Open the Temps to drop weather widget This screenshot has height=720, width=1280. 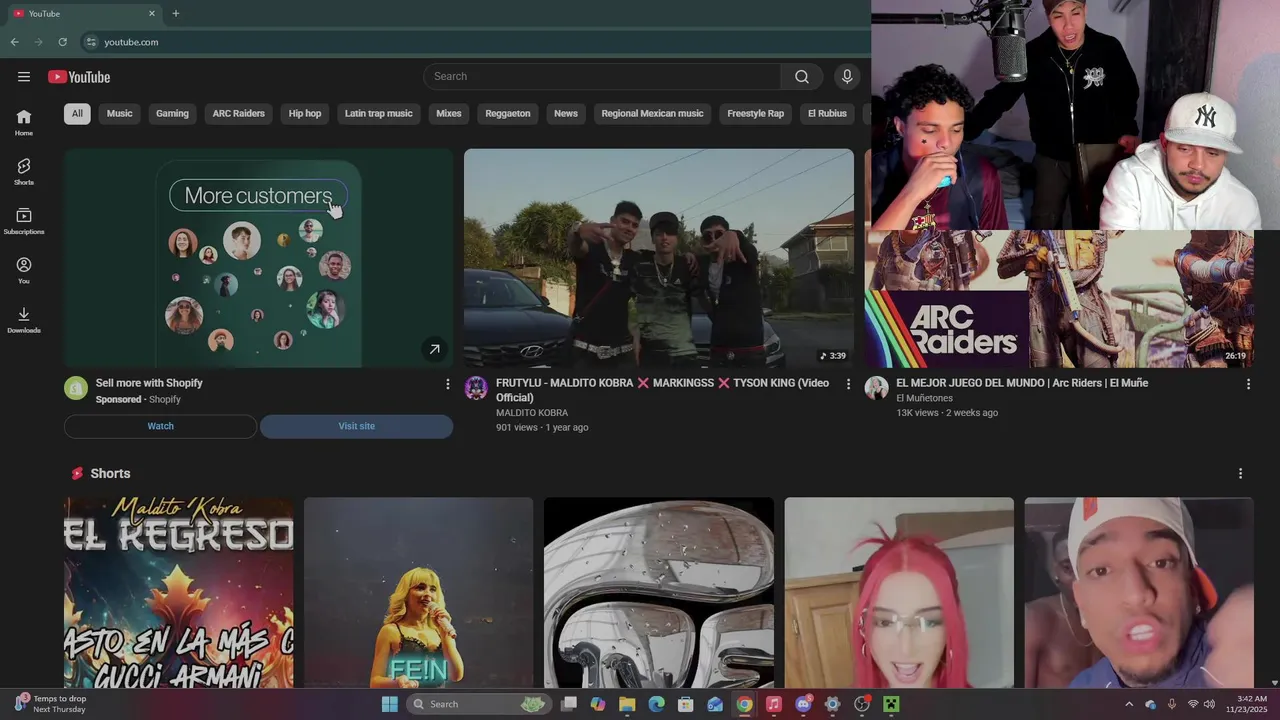(50, 704)
